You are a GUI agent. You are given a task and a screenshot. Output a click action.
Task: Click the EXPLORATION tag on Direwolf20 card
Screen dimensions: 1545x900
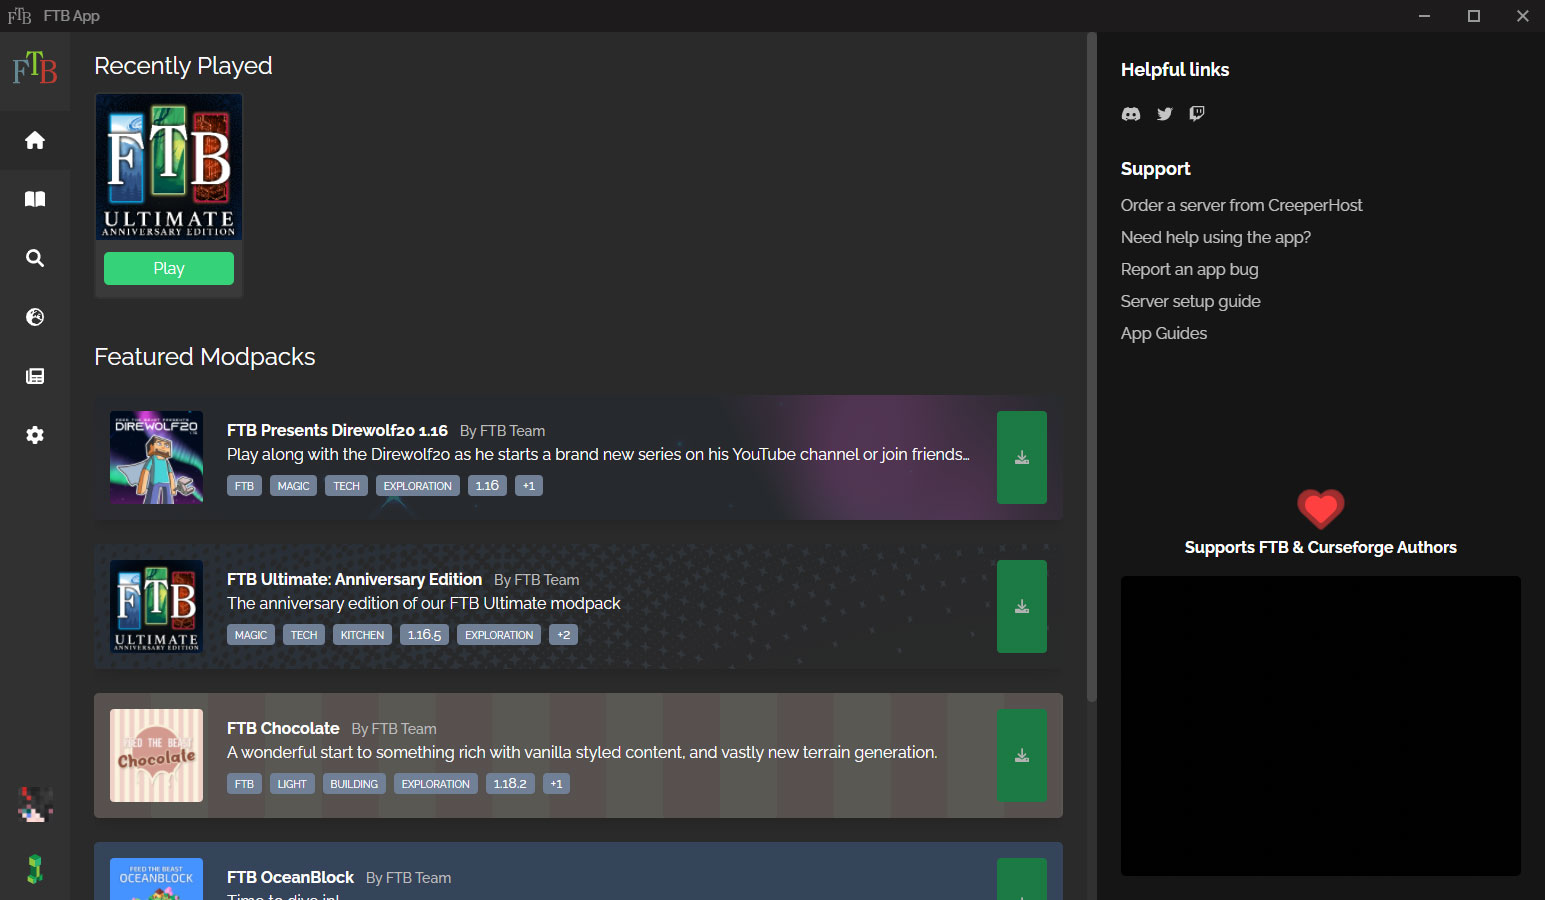pyautogui.click(x=418, y=486)
